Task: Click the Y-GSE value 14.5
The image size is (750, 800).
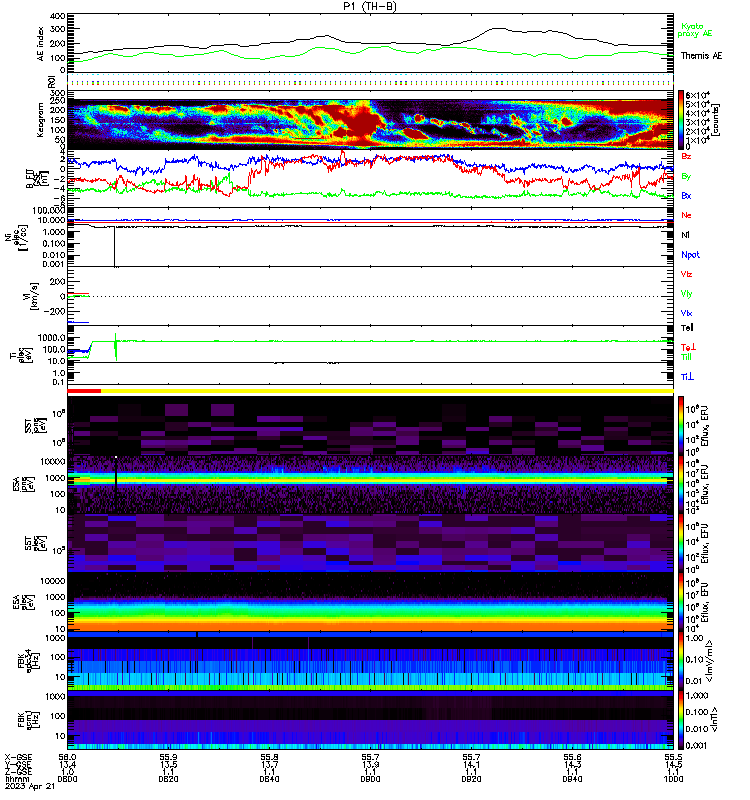Action: (673, 765)
